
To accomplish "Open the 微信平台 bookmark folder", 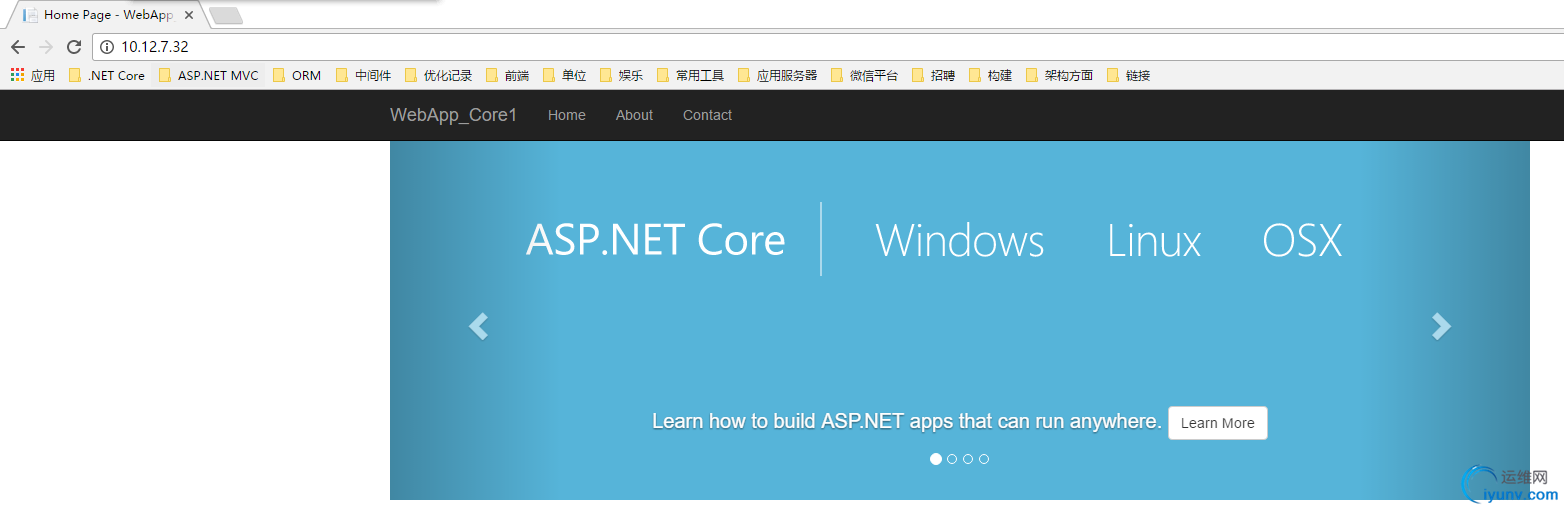I will pos(865,75).
